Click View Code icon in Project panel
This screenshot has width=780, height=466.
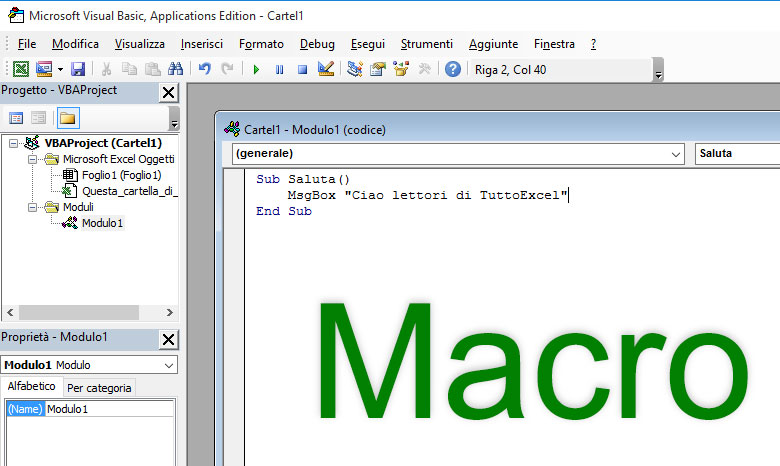(x=16, y=118)
